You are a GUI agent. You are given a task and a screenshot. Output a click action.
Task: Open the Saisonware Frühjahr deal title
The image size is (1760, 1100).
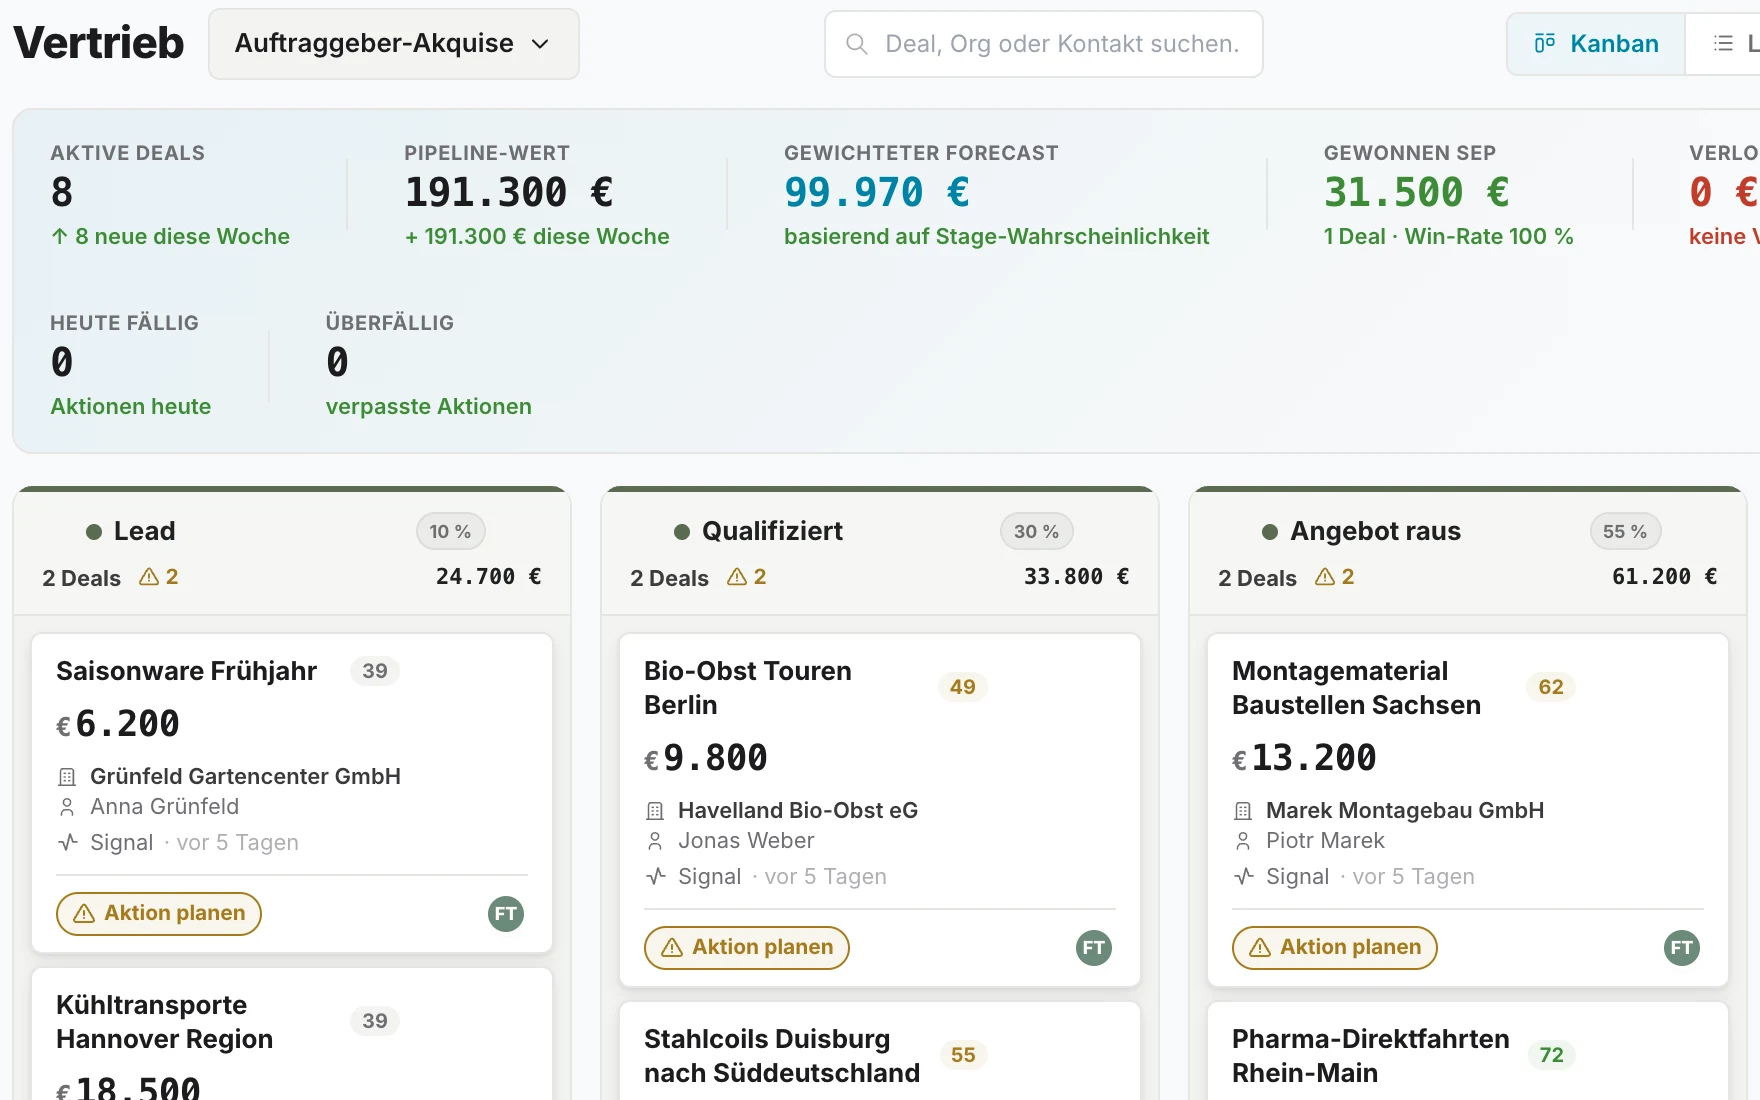pyautogui.click(x=186, y=671)
